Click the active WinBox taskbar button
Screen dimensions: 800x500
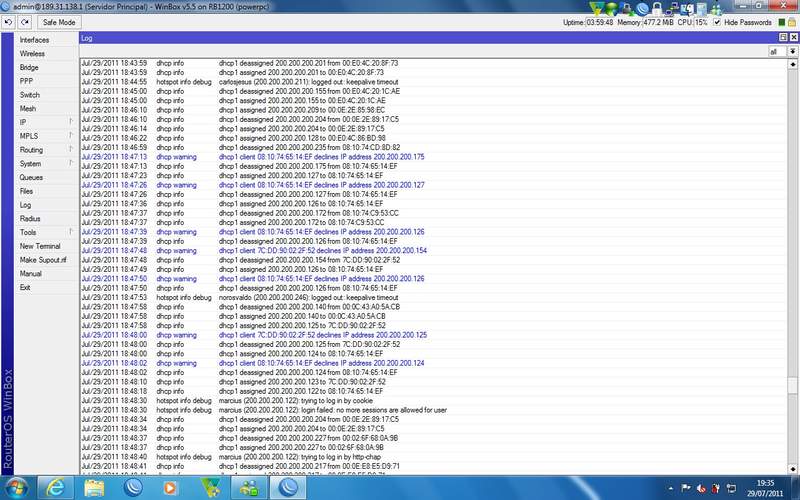288,488
